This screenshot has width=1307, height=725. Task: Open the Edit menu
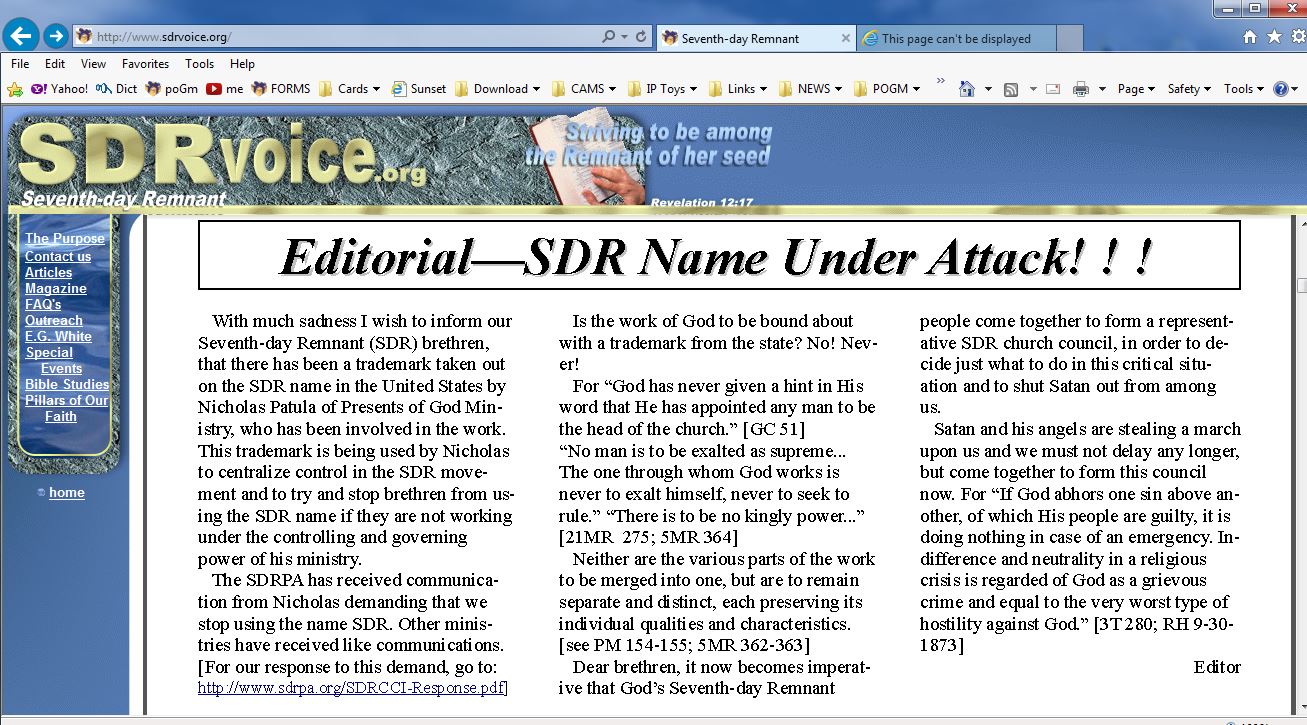point(55,63)
